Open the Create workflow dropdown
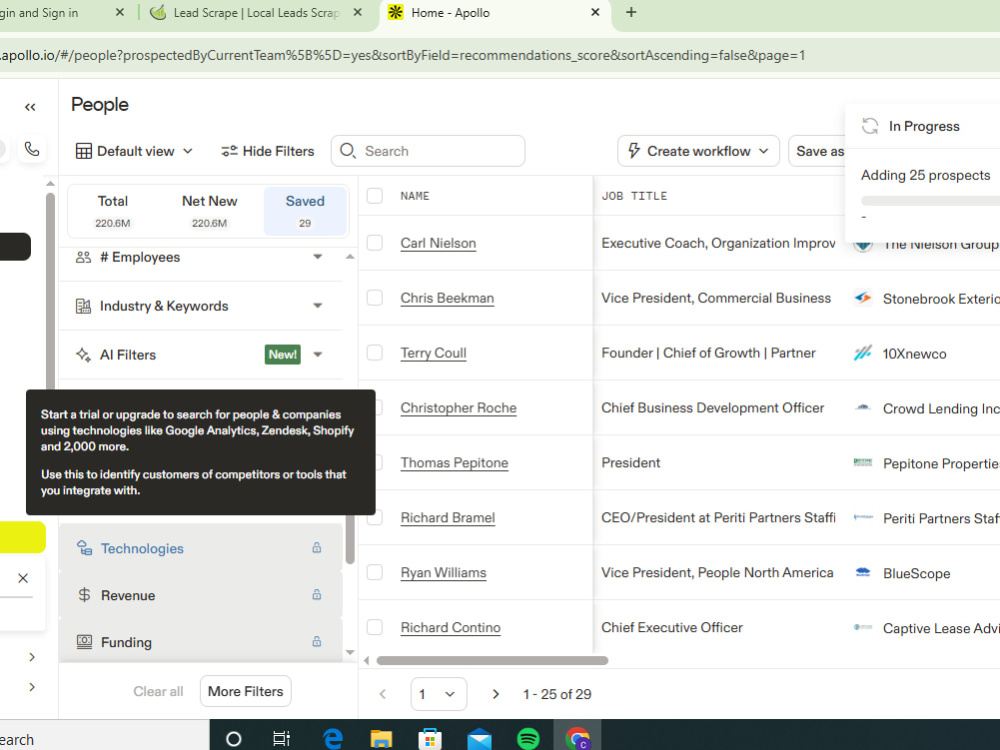Image resolution: width=1000 pixels, height=750 pixels. 763,151
